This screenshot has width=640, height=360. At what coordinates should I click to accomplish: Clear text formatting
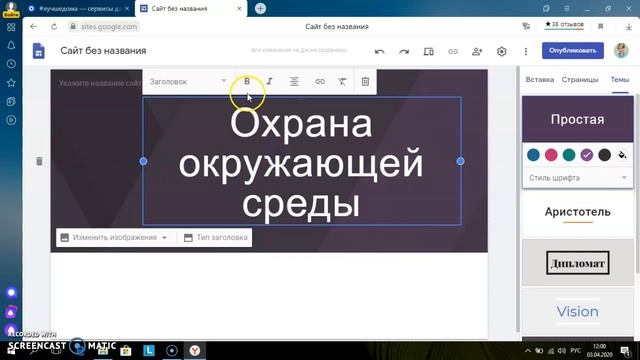tap(342, 82)
